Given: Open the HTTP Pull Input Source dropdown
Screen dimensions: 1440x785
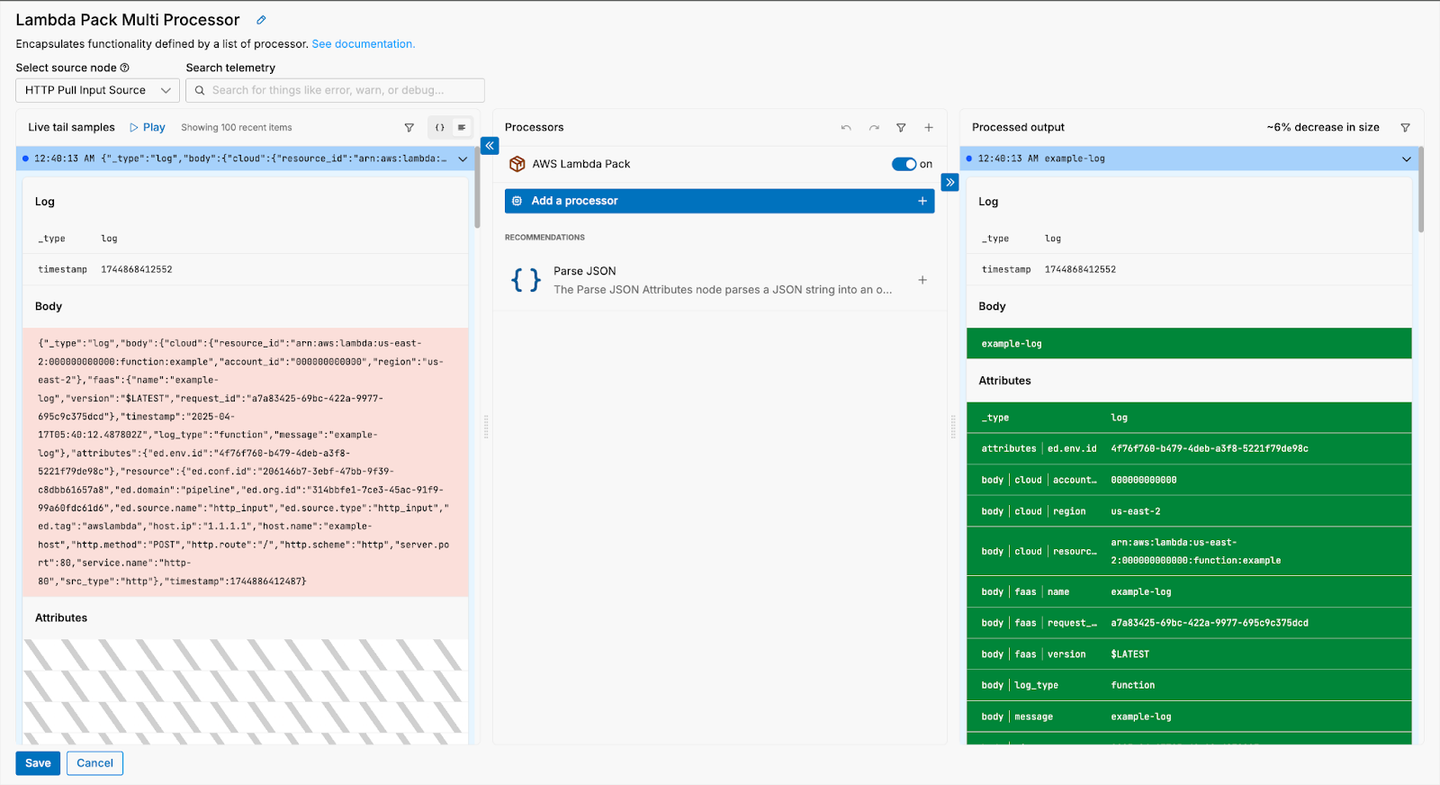Looking at the screenshot, I should coord(97,90).
